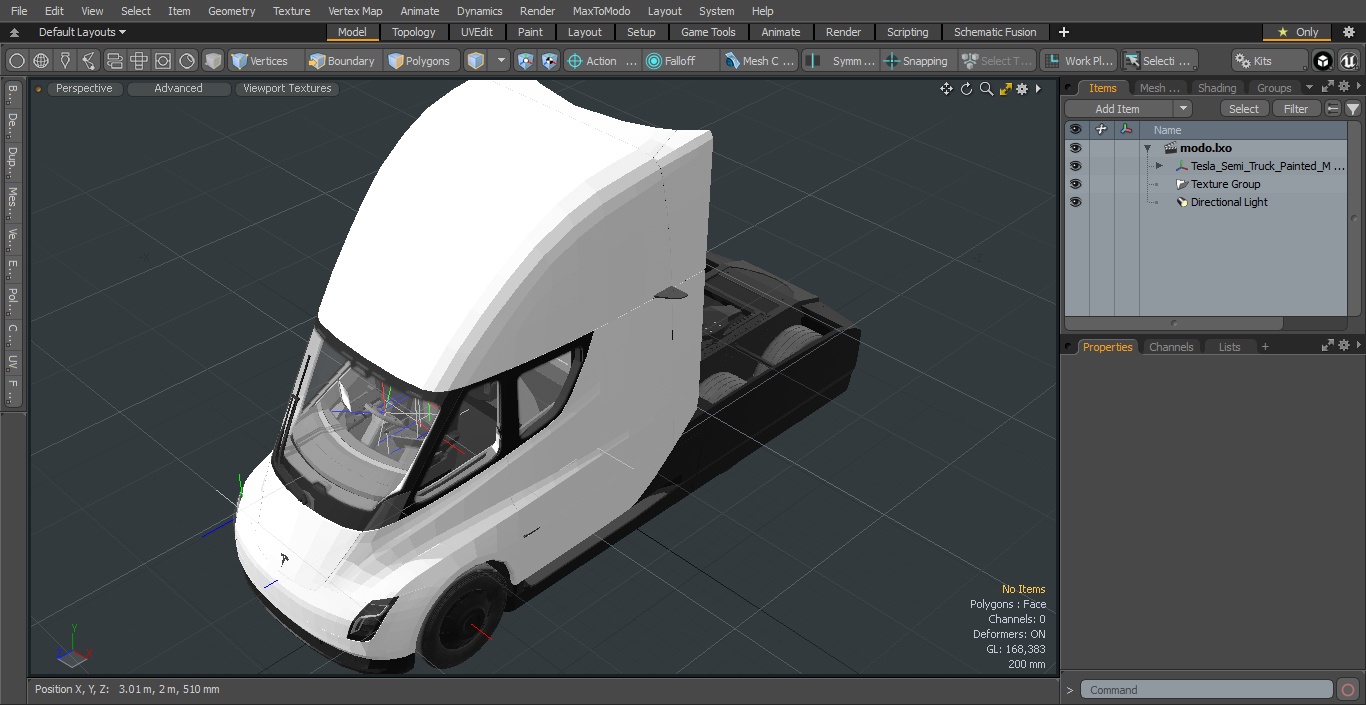This screenshot has width=1366, height=705.
Task: Click the viewport maximize arrows icon
Action: (1006, 89)
